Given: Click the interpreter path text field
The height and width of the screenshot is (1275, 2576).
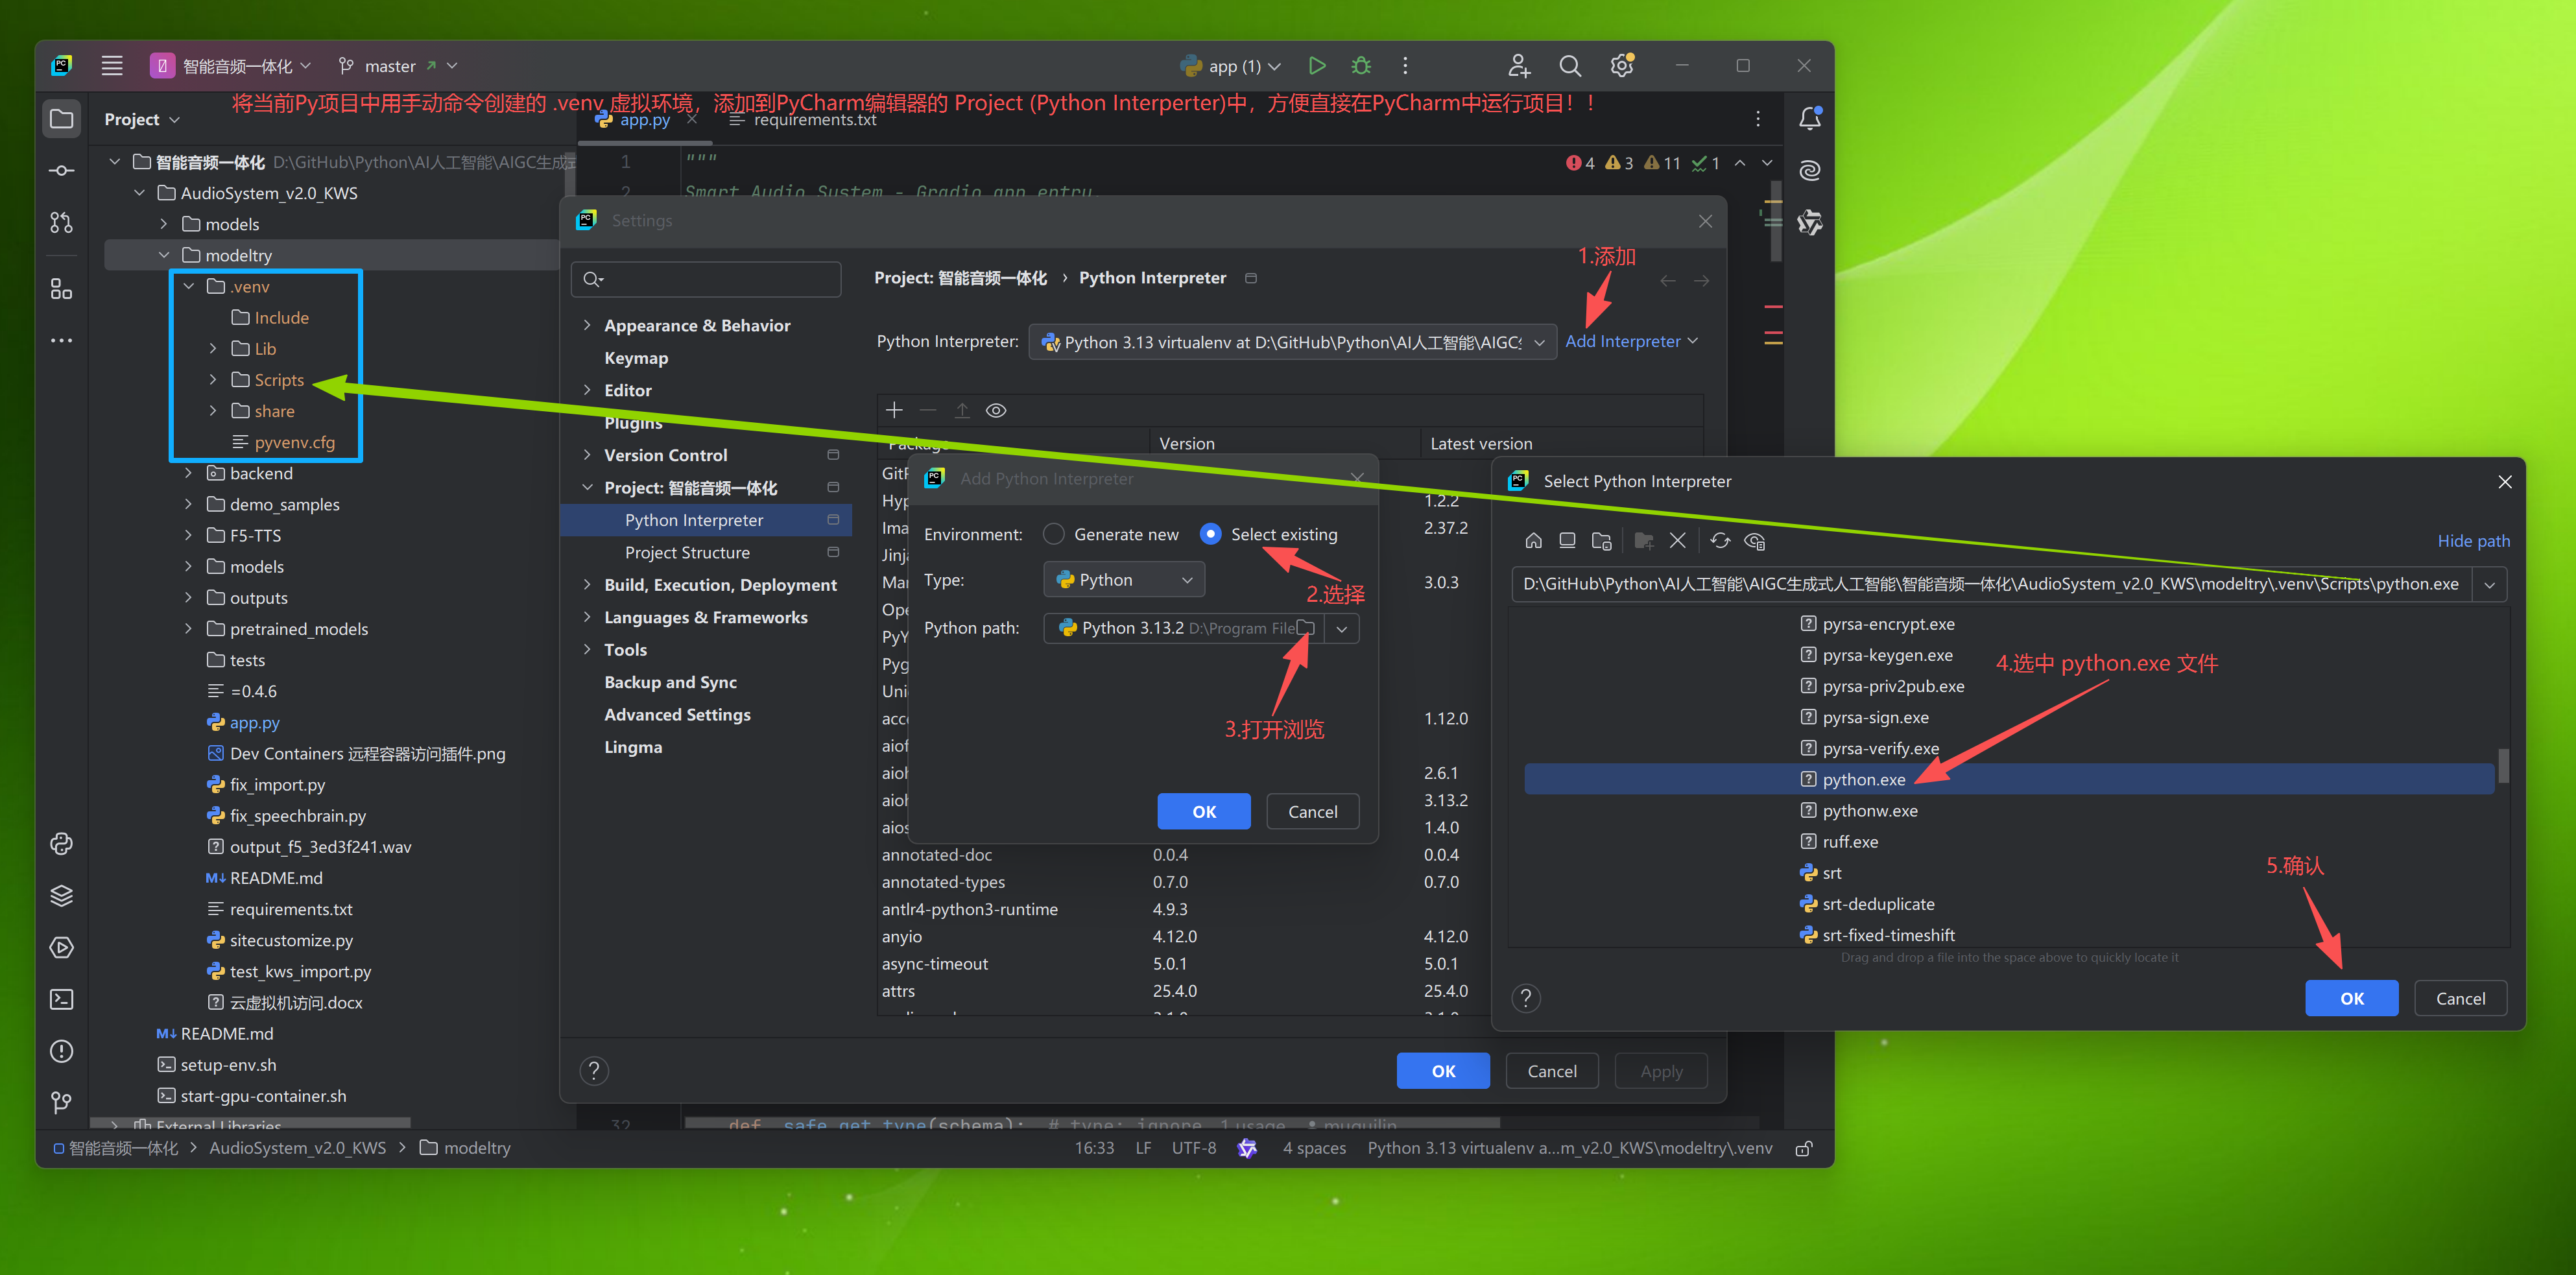Looking at the screenshot, I should (1990, 584).
